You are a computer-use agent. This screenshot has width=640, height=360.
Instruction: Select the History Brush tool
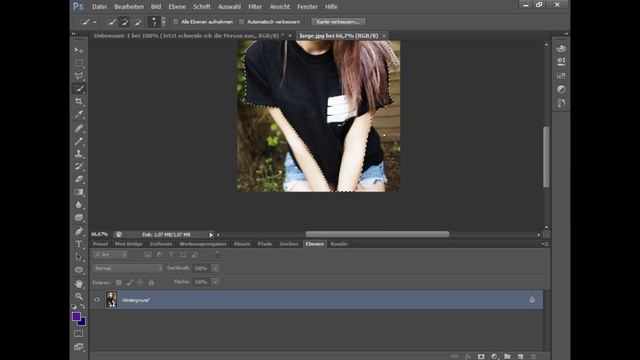click(79, 167)
